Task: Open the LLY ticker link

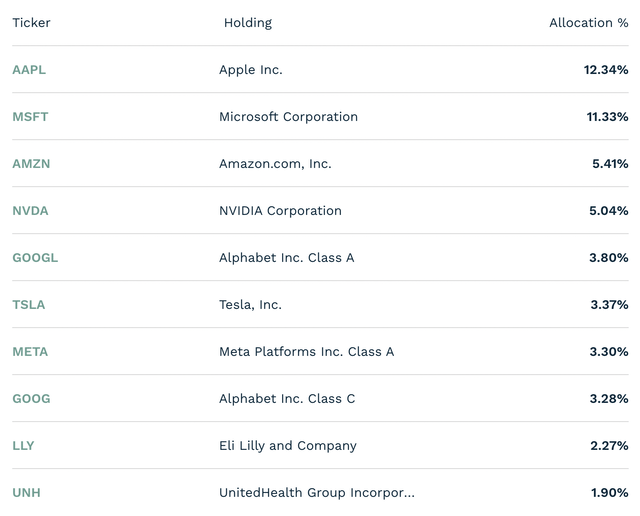Action: tap(23, 445)
